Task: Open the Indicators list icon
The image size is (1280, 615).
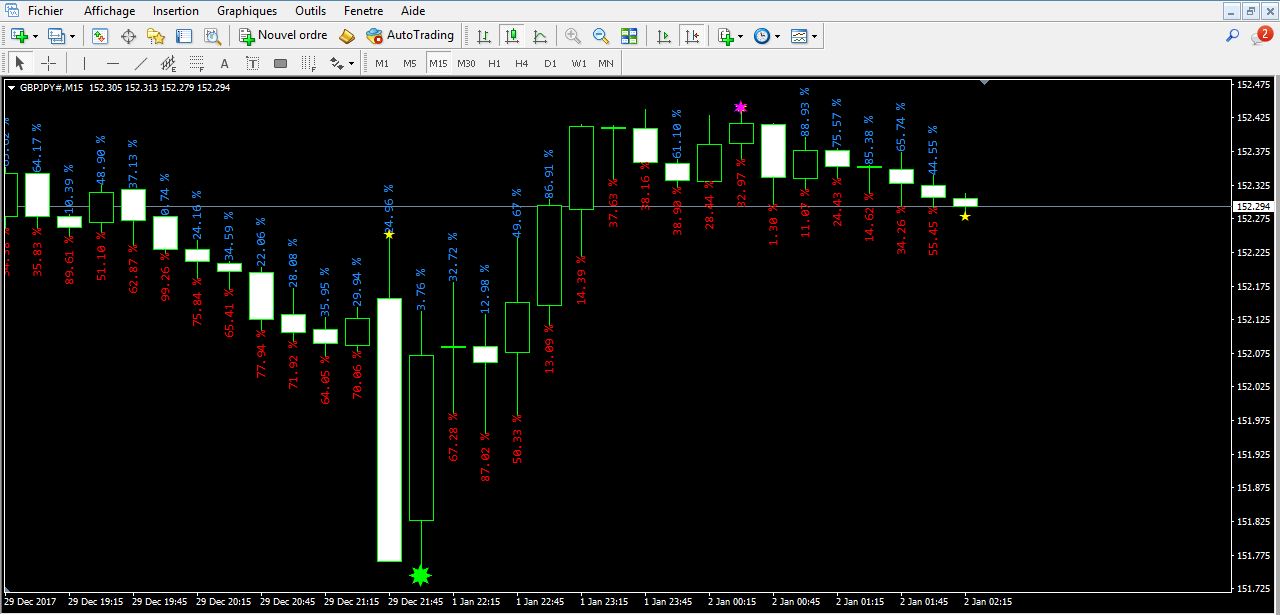Action: [726, 36]
